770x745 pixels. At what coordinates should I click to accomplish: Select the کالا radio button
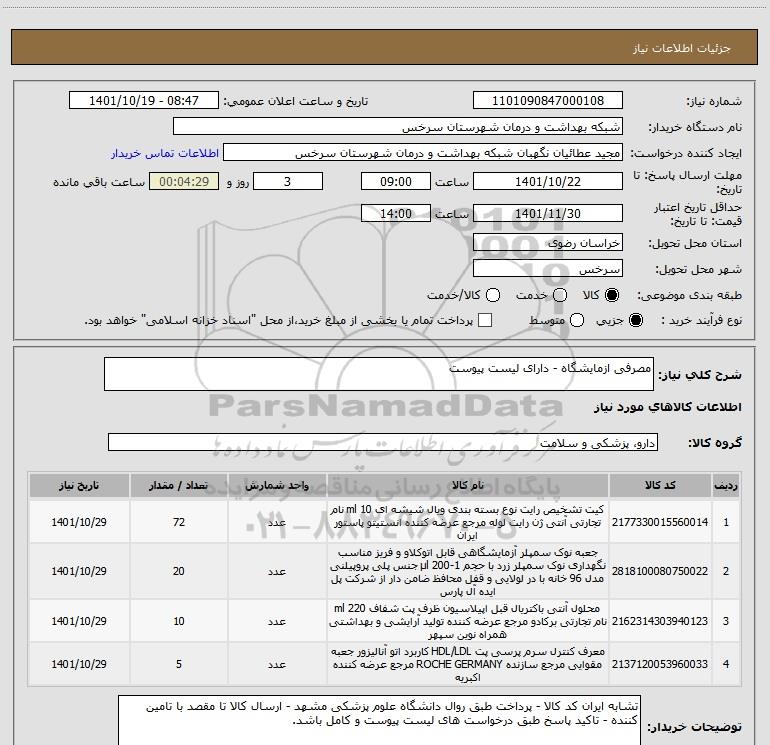pos(612,295)
